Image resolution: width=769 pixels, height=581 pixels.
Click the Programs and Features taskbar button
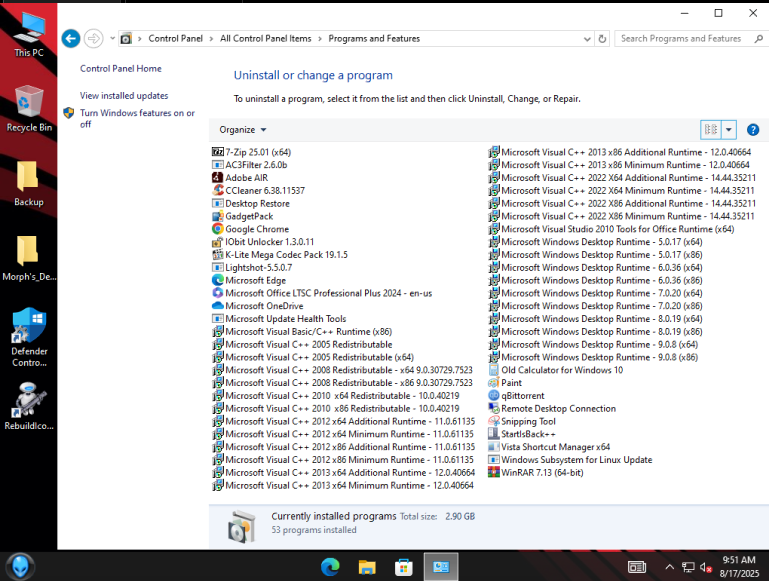point(441,567)
